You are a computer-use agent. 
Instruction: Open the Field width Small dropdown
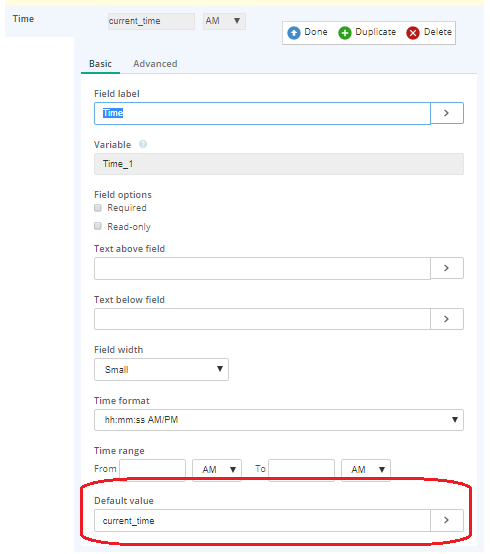click(161, 370)
